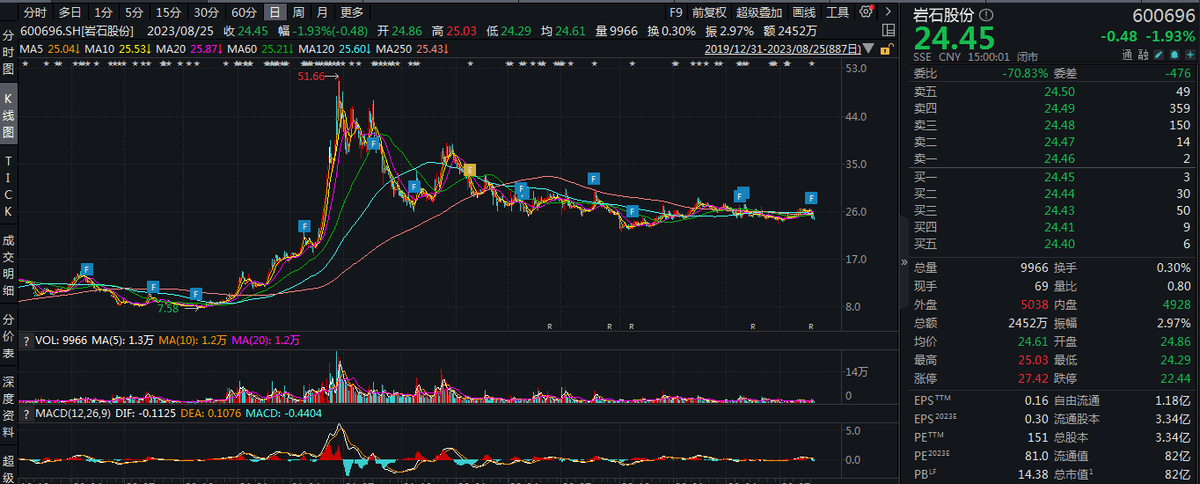Click the 51.66 peak price marker

(313, 76)
